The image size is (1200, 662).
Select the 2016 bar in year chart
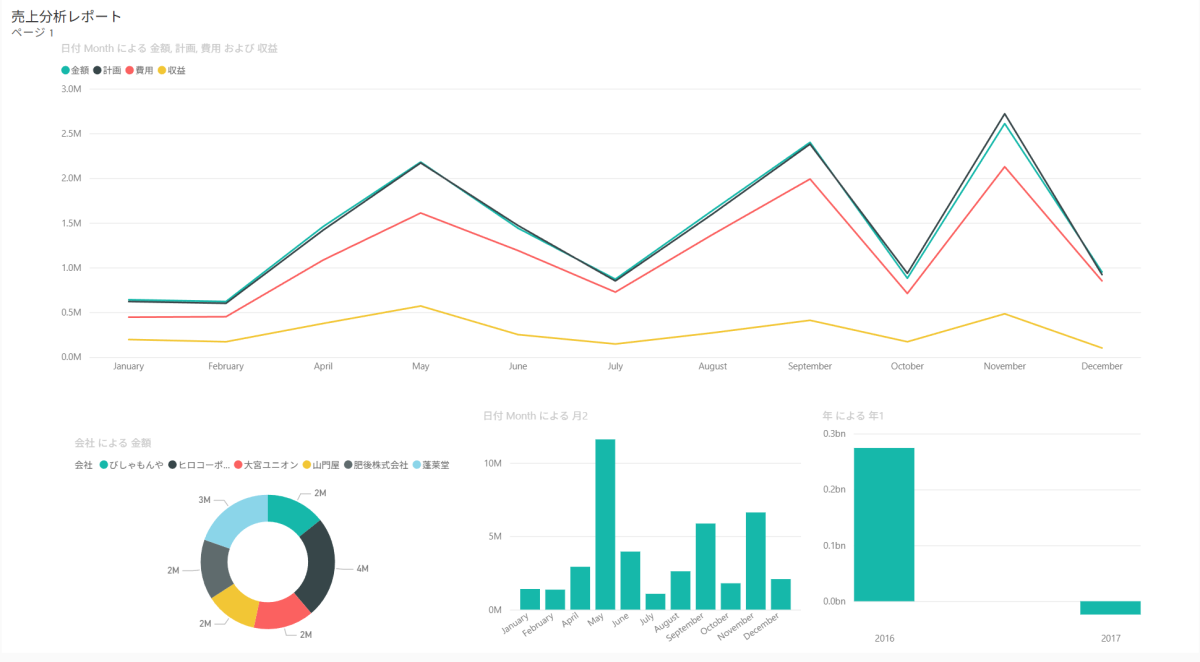[x=884, y=525]
